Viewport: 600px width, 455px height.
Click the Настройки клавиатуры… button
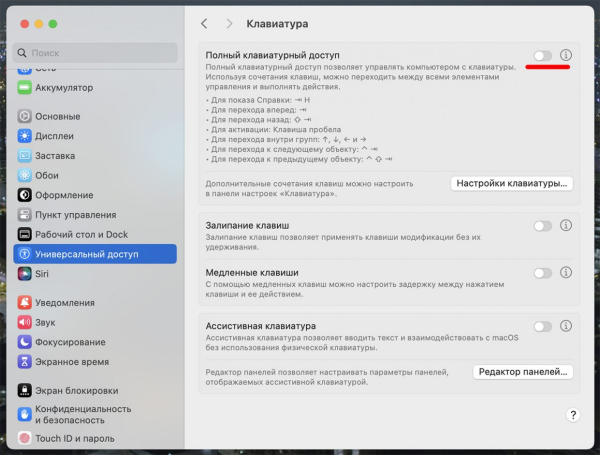coord(512,183)
